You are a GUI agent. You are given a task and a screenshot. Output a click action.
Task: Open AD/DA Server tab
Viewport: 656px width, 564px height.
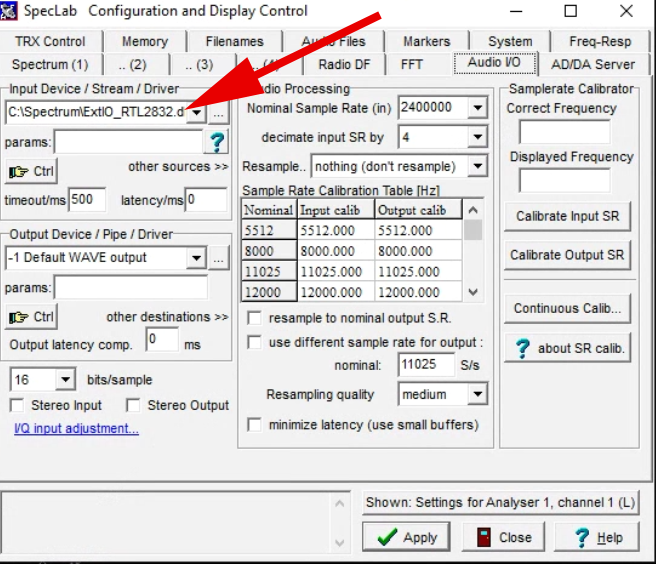pyautogui.click(x=593, y=64)
